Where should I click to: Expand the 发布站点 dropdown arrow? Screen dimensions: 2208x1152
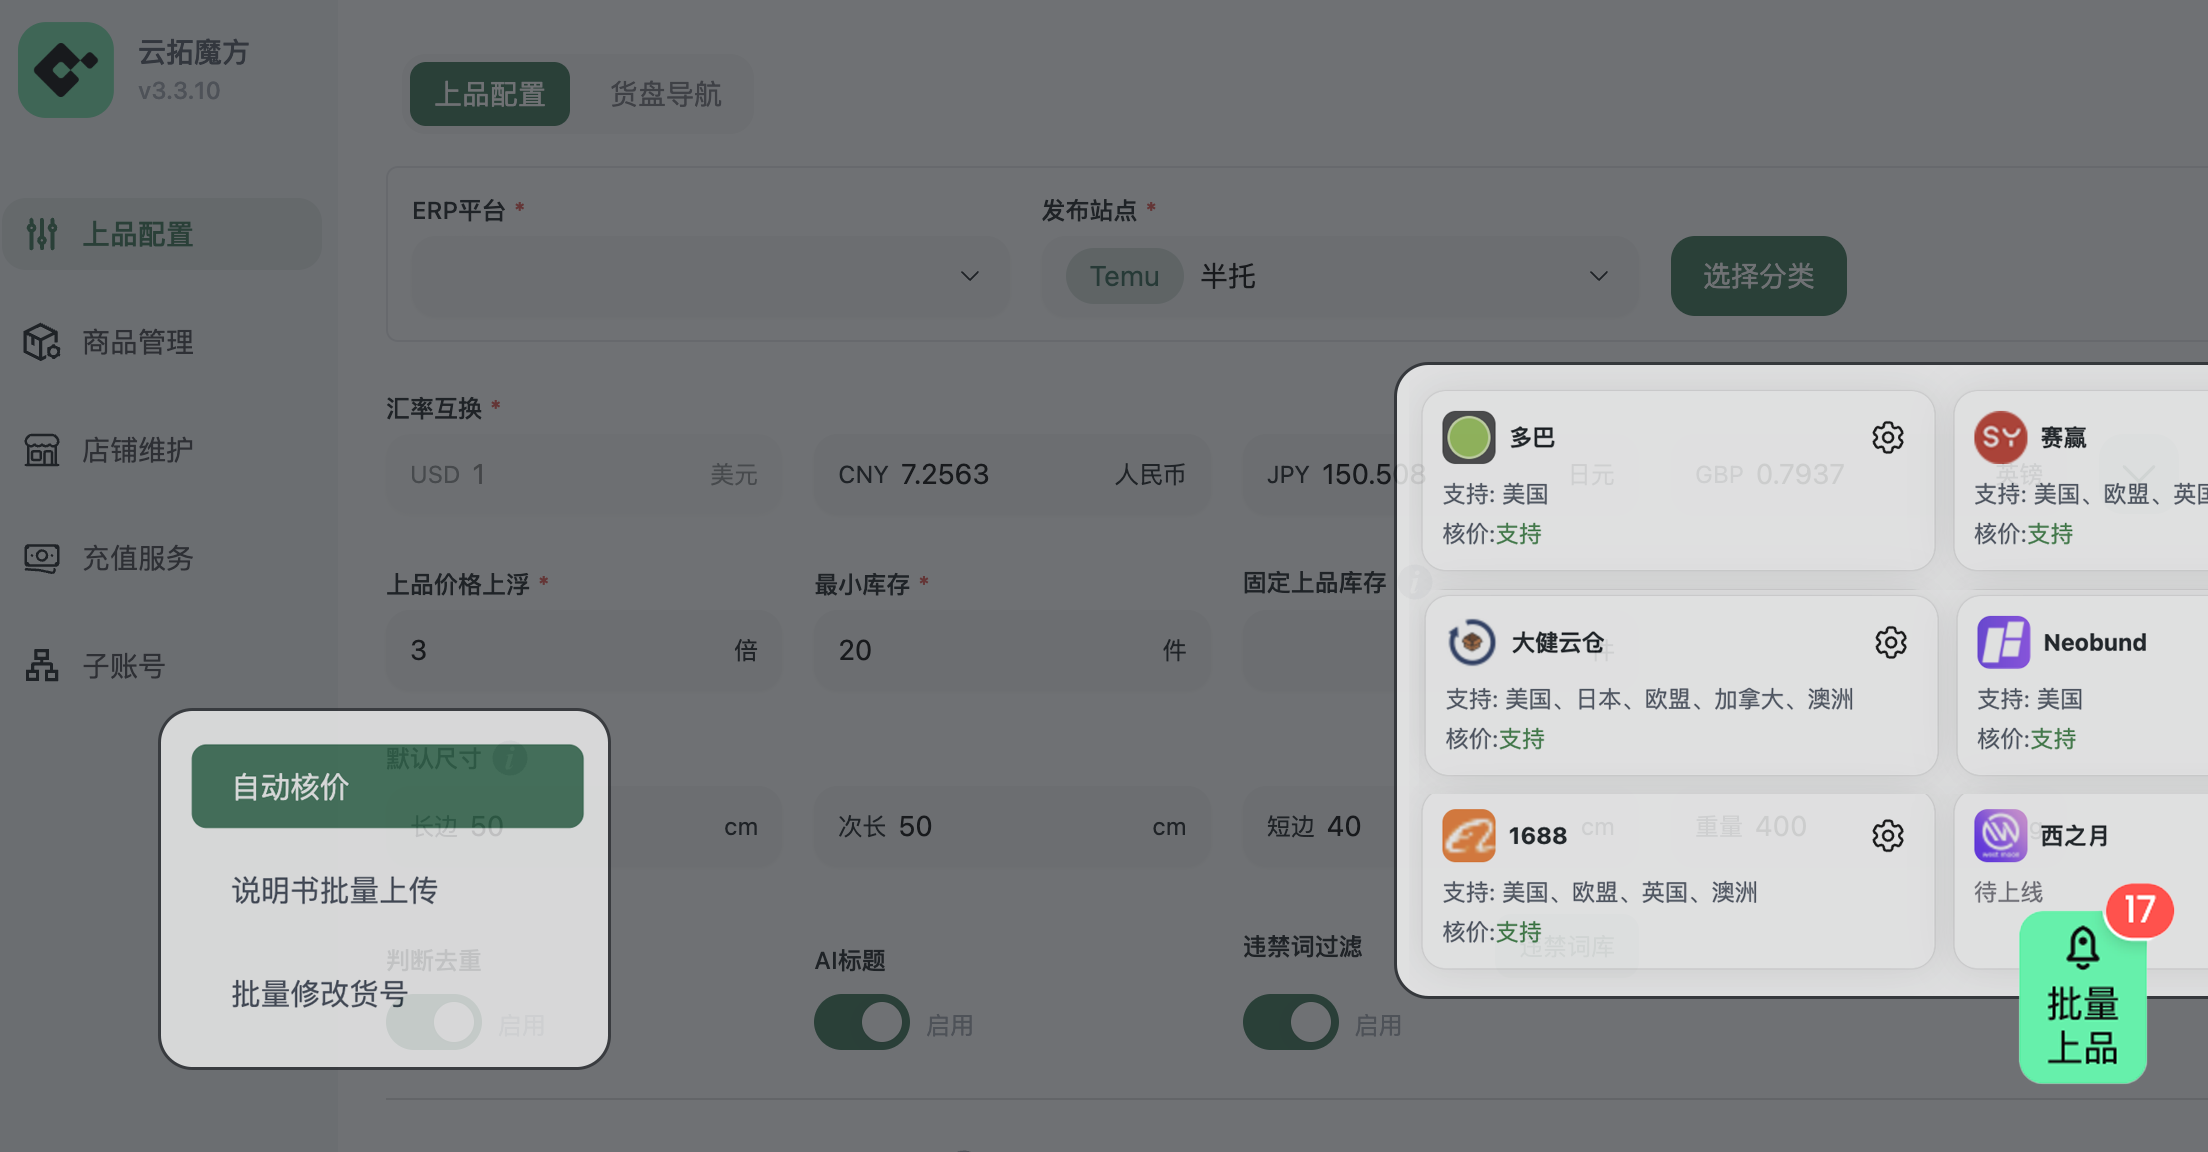point(1599,276)
